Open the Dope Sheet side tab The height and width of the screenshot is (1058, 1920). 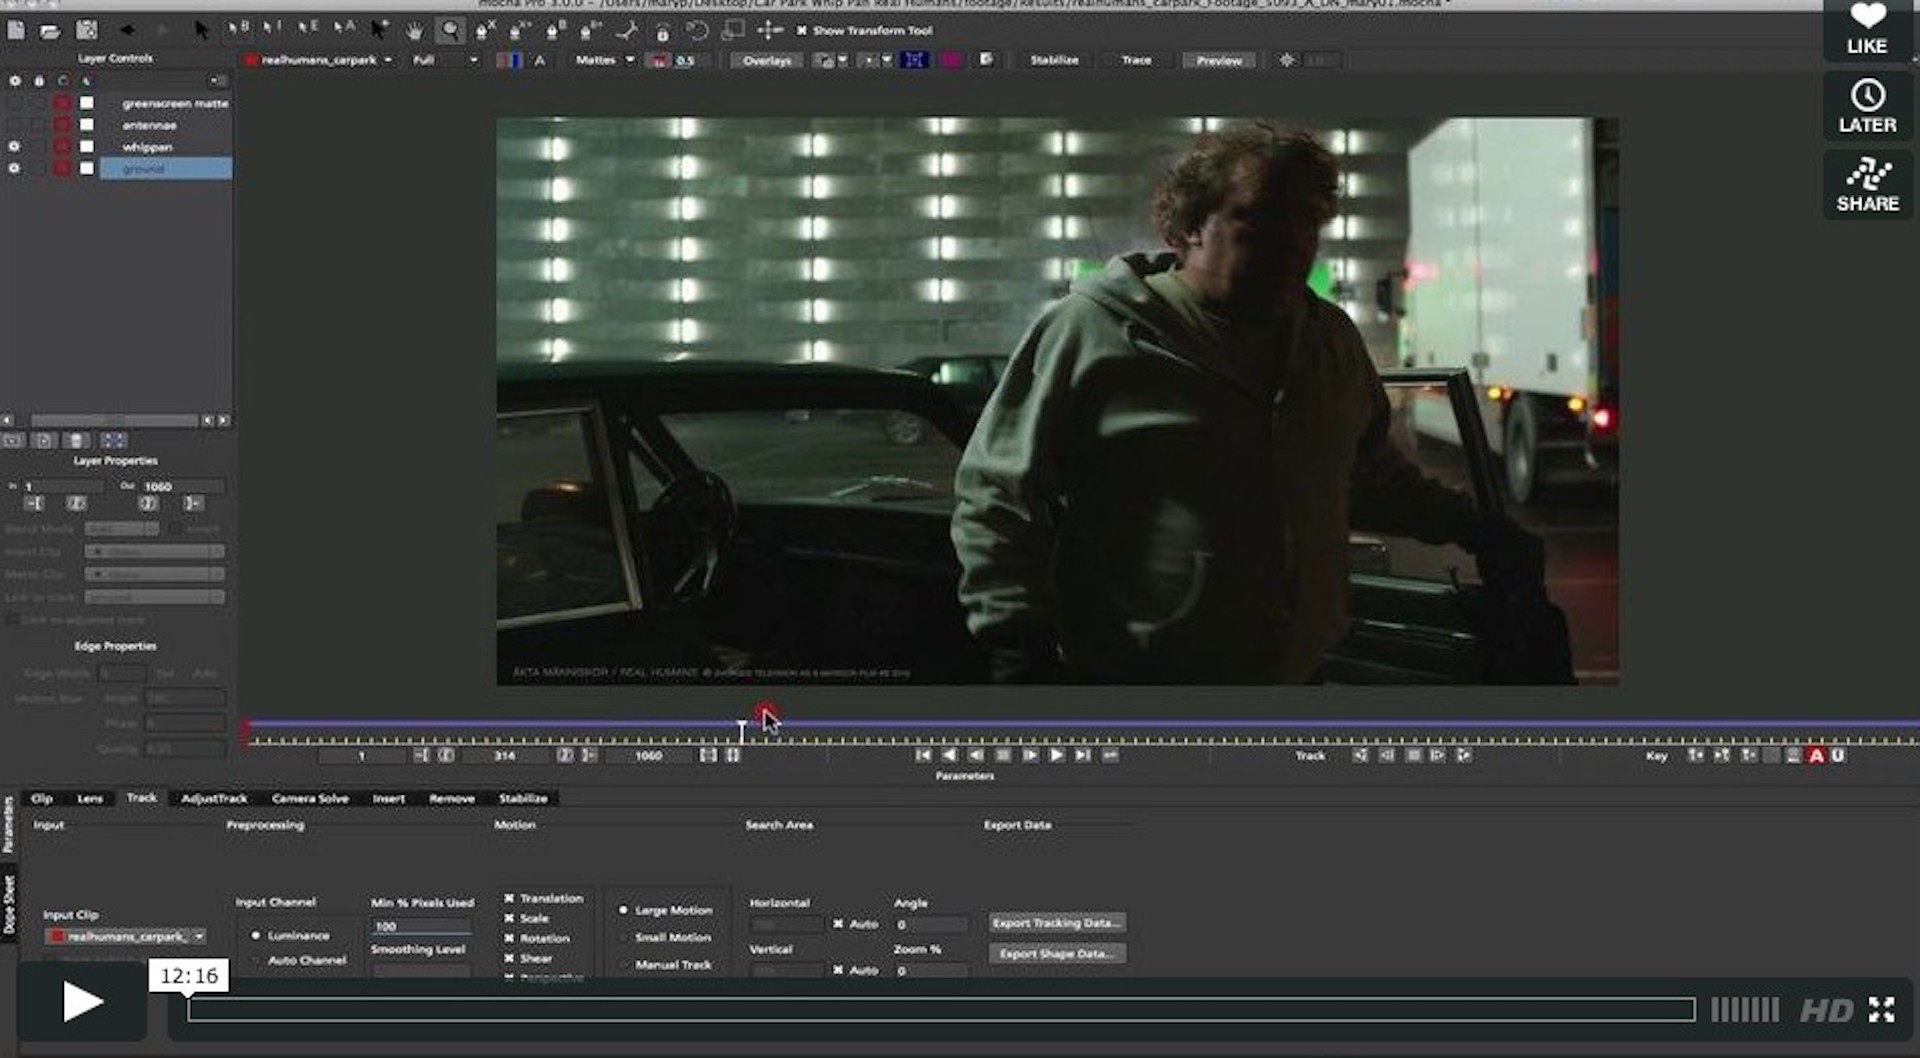9,905
